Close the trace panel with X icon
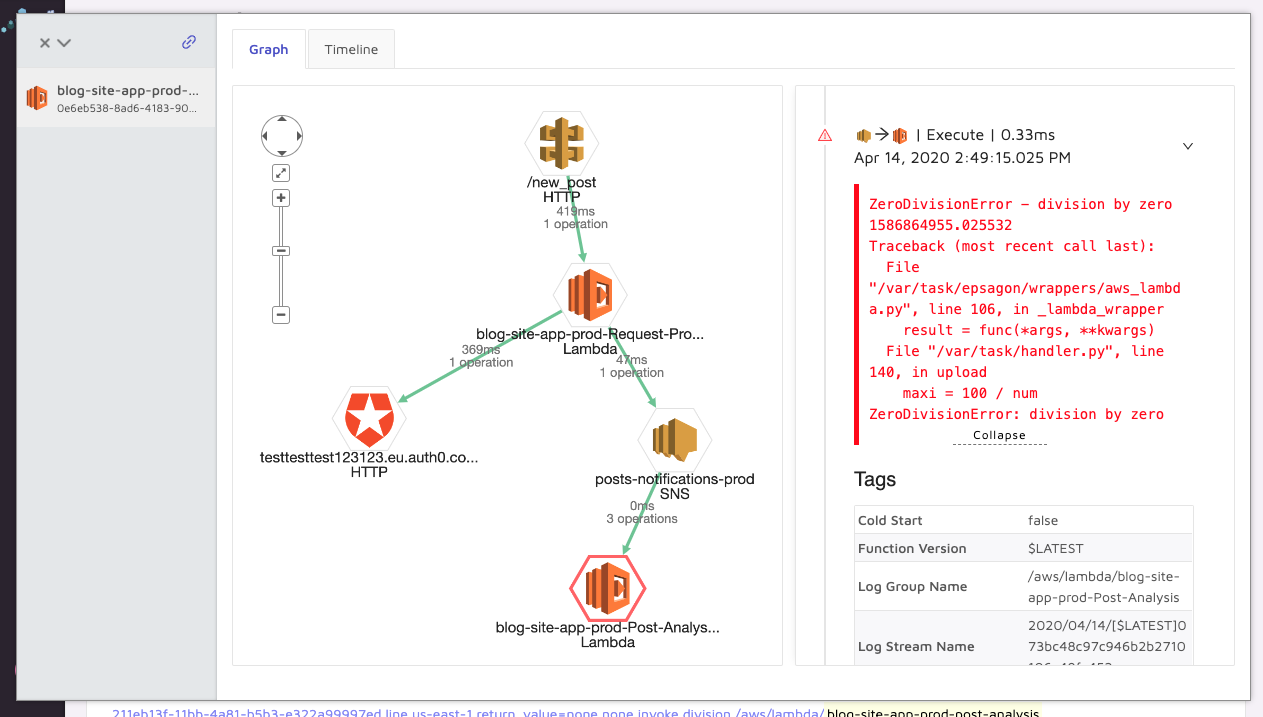 pyautogui.click(x=45, y=43)
